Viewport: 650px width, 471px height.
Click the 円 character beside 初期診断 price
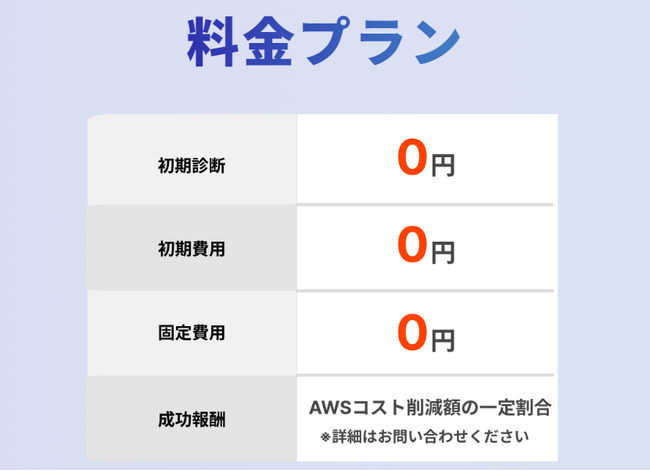click(442, 164)
